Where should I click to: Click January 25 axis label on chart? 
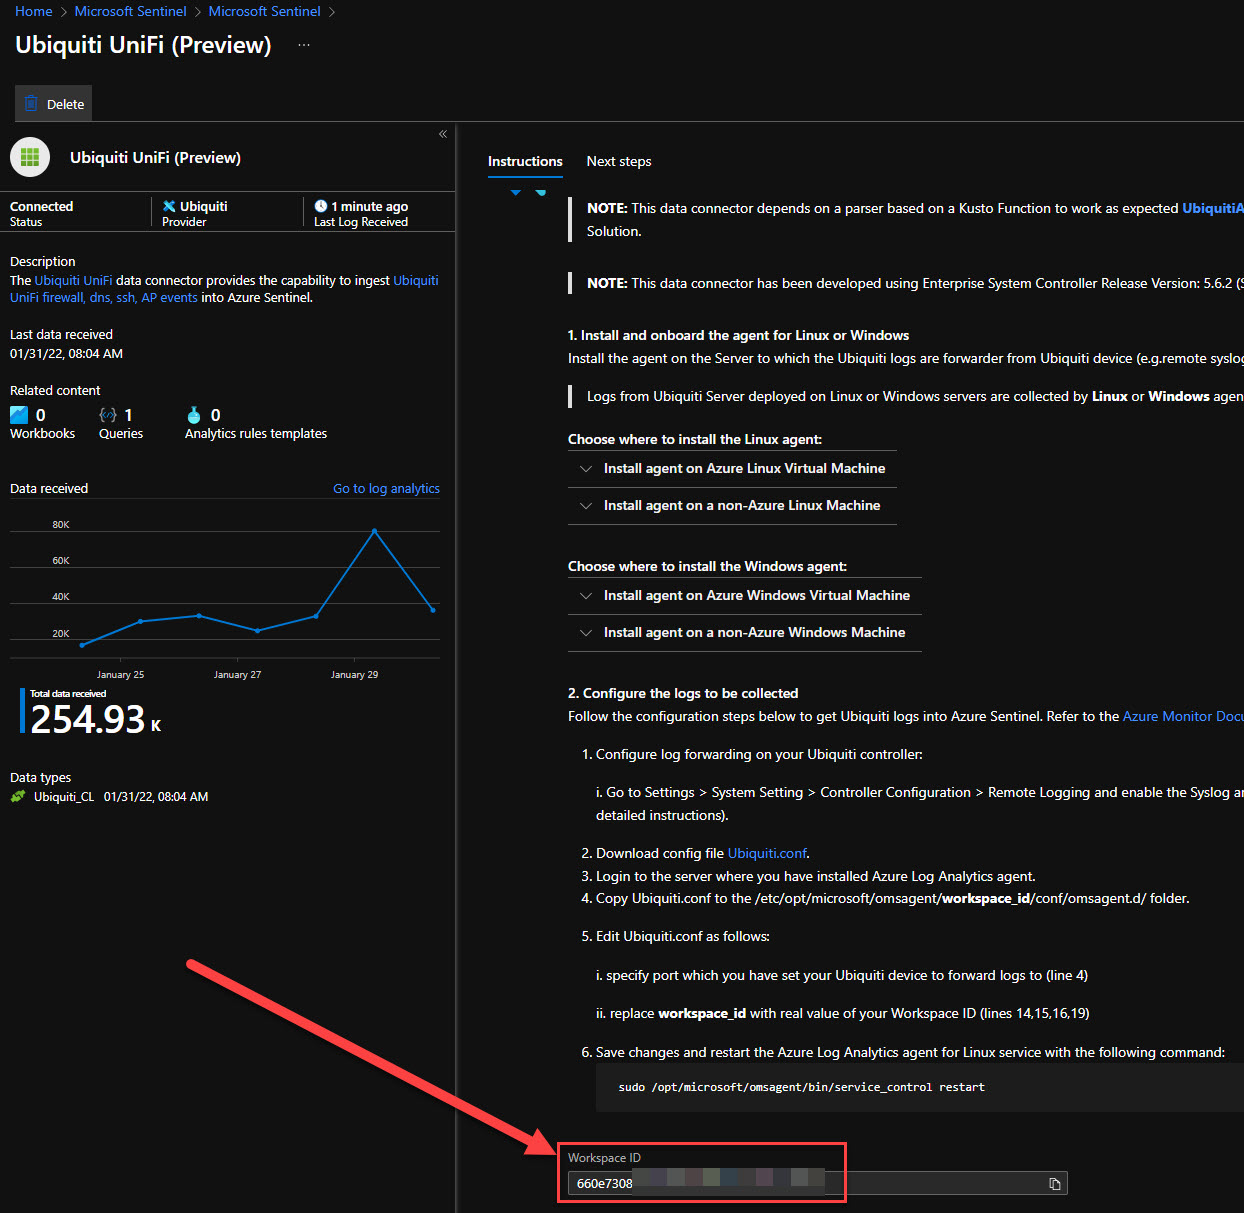click(x=120, y=675)
